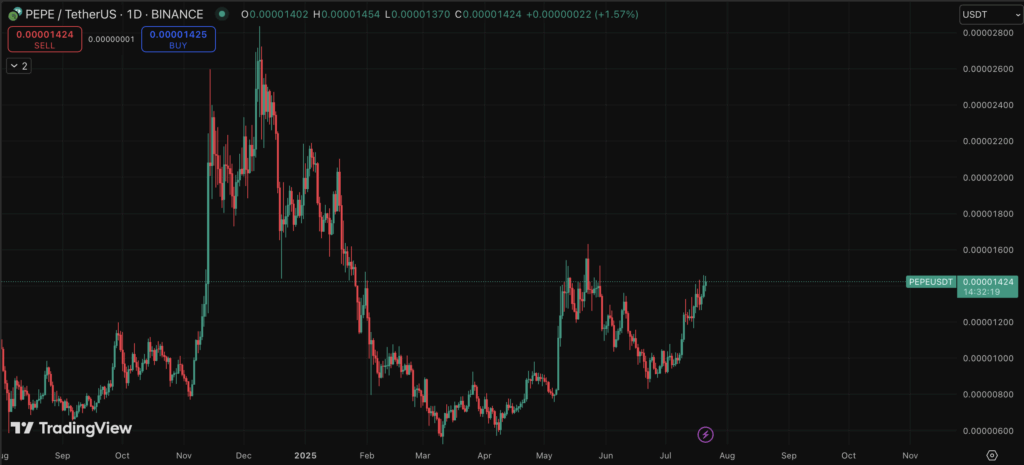Open the chart settings gear icon
Image resolution: width=1024 pixels, height=465 pixels.
[x=992, y=455]
